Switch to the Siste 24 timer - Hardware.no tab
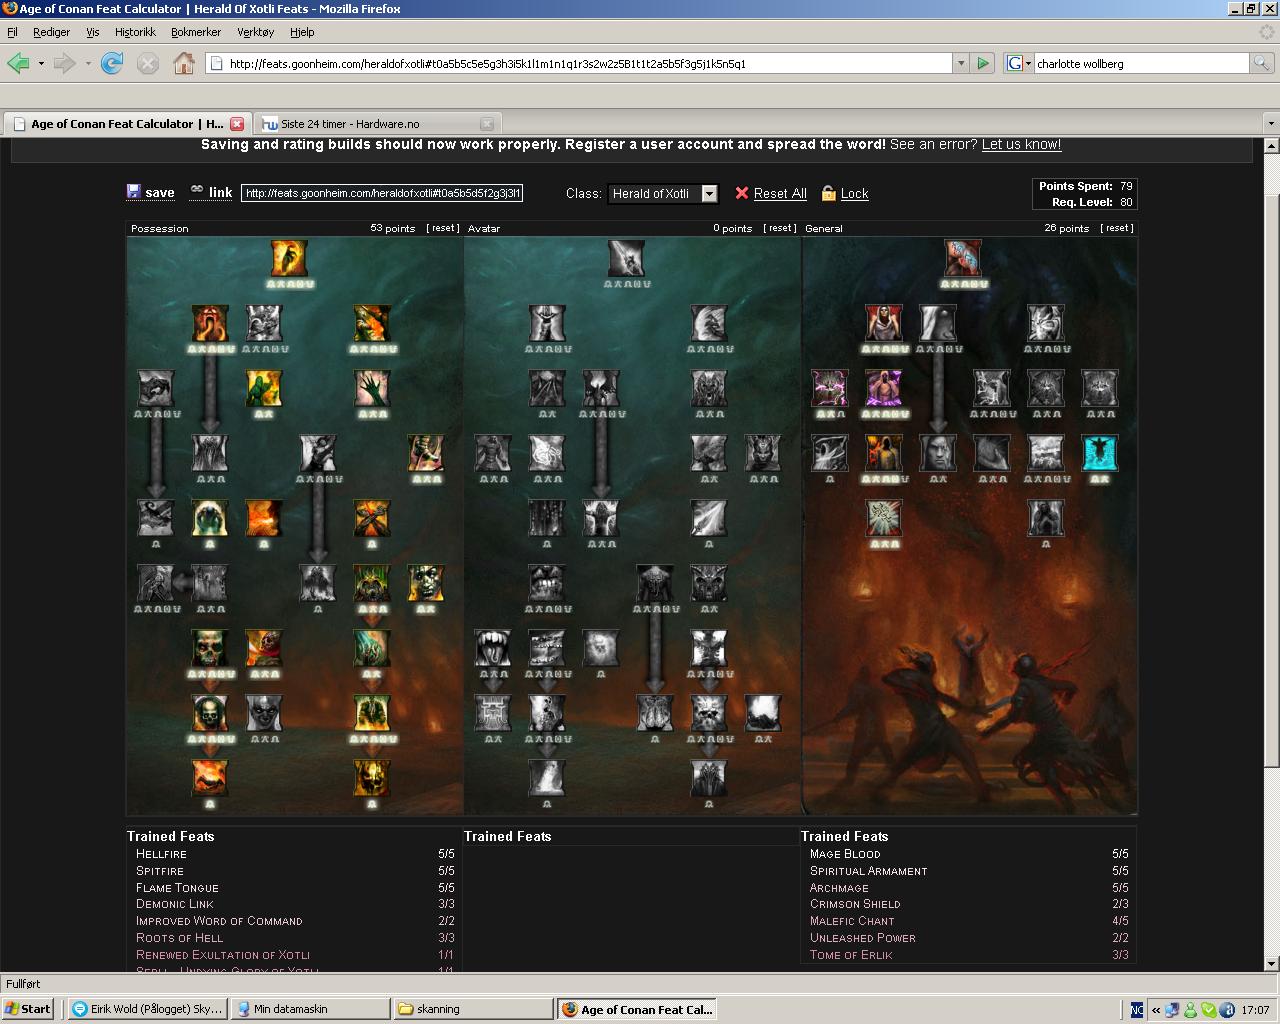The height and width of the screenshot is (1024, 1280). pyautogui.click(x=376, y=124)
